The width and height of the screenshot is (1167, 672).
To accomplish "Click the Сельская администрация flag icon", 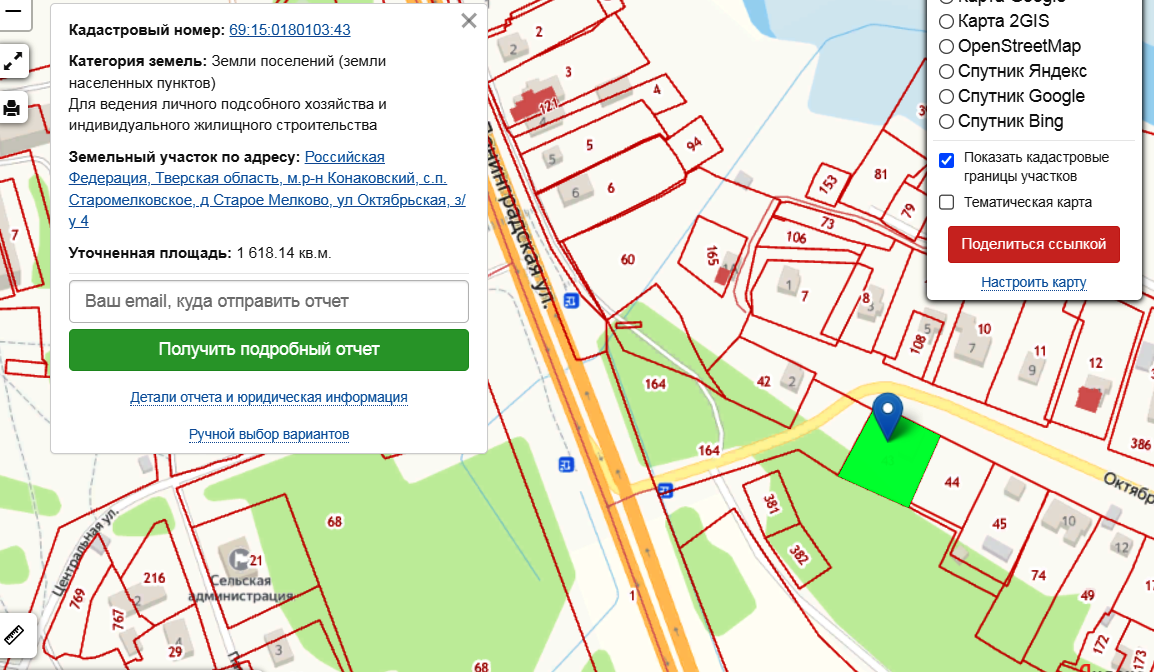I will tap(240, 558).
